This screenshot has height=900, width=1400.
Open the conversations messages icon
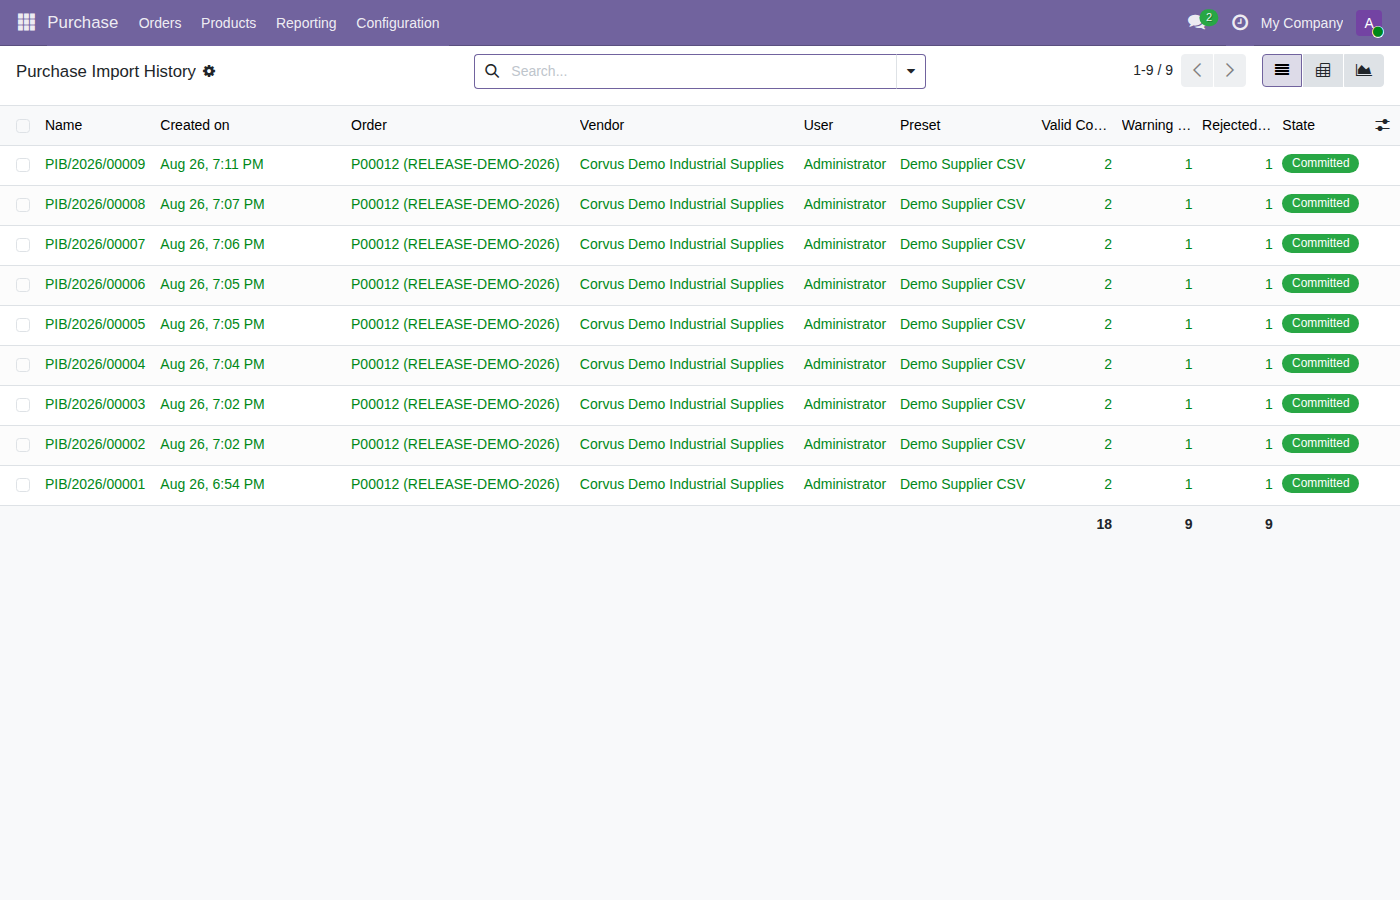click(x=1196, y=22)
